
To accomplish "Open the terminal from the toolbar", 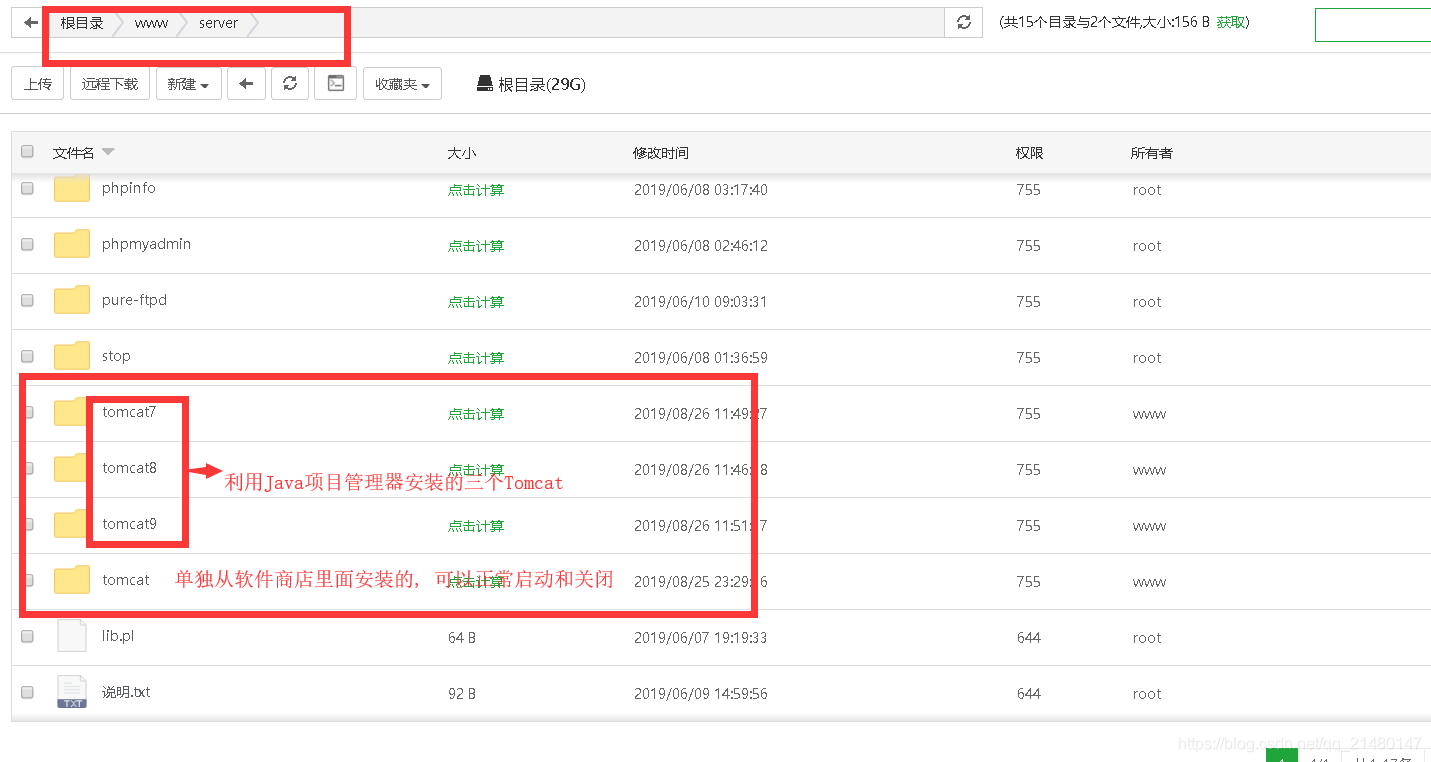I will (336, 84).
